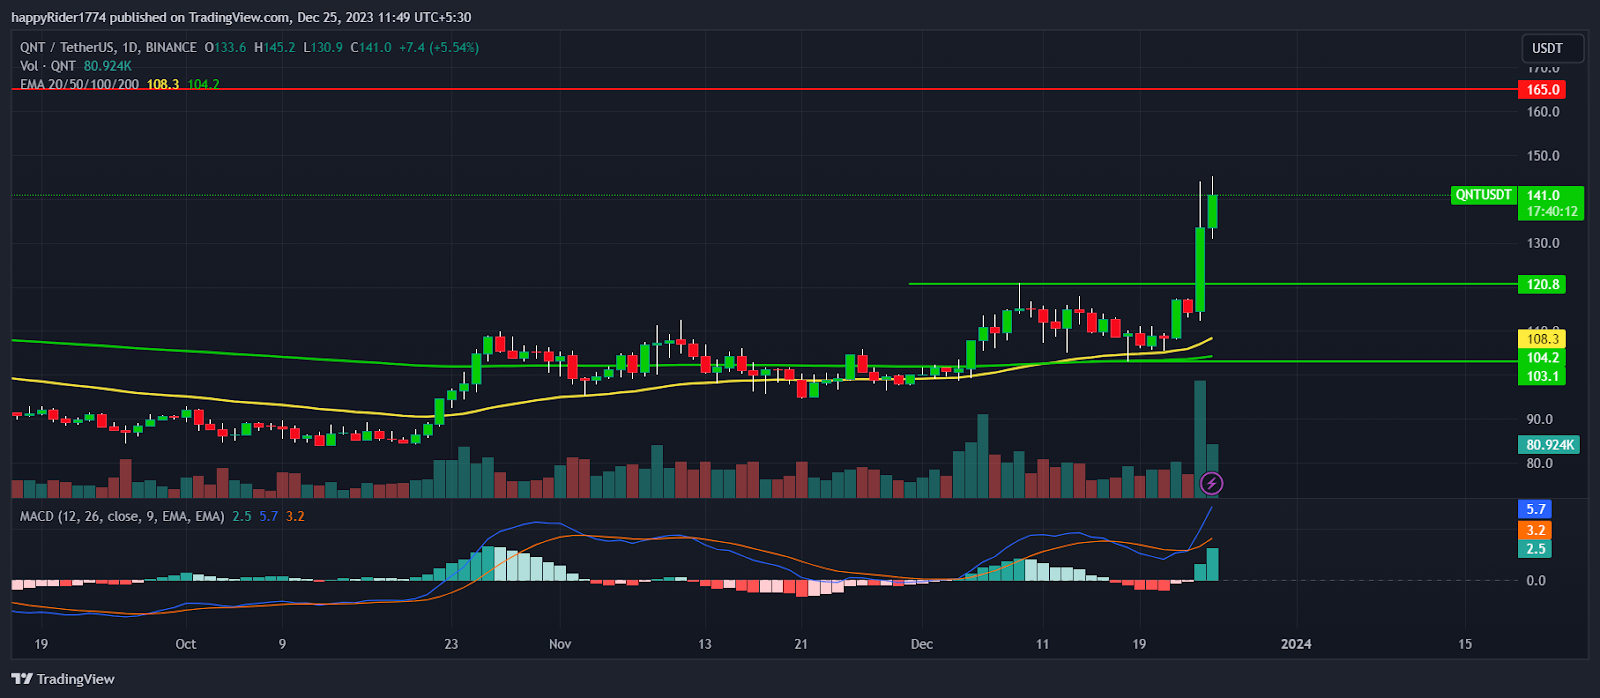The height and width of the screenshot is (698, 1600).
Task: Click the red 165.0 price label
Action: (x=1542, y=90)
